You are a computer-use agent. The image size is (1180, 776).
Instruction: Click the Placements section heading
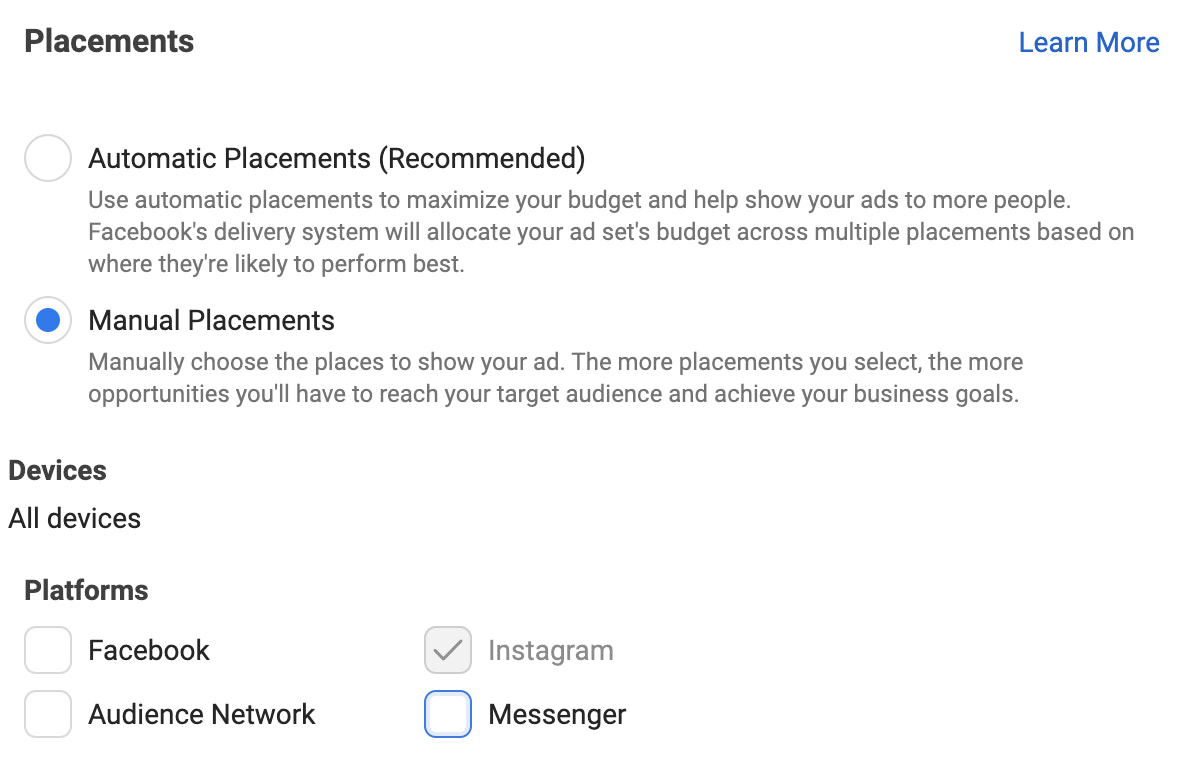[x=108, y=41]
